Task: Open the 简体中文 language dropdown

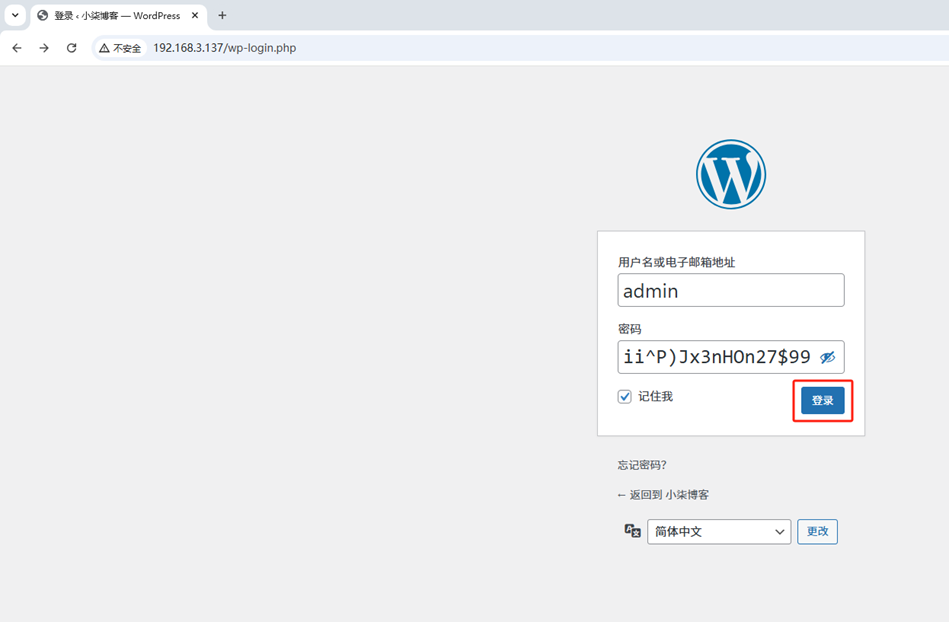Action: coord(719,532)
